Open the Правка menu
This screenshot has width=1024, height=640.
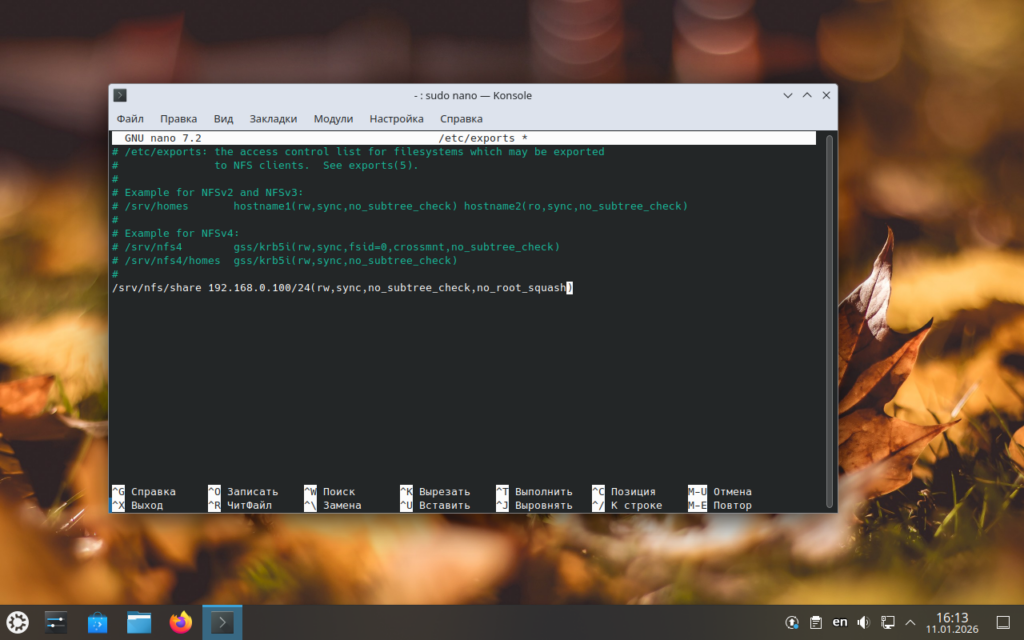[178, 119]
